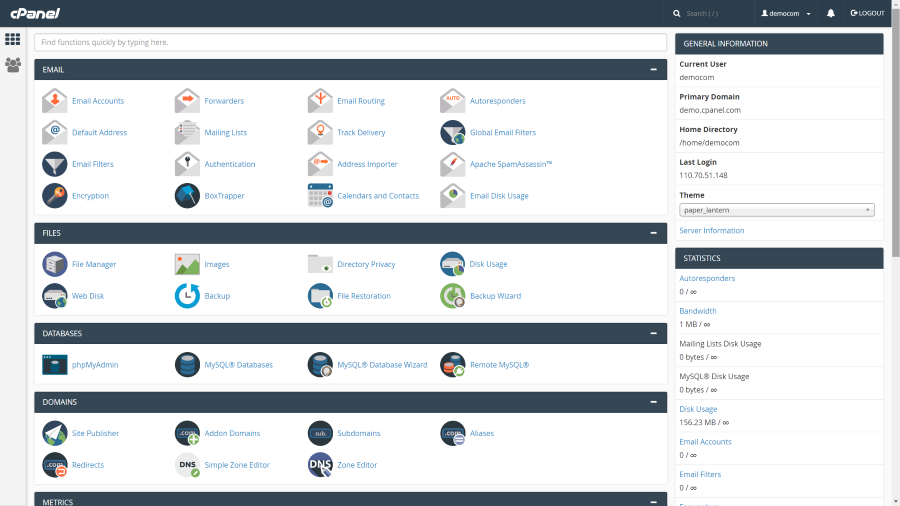
Task: Select the Autoresponders icon
Action: (x=452, y=101)
